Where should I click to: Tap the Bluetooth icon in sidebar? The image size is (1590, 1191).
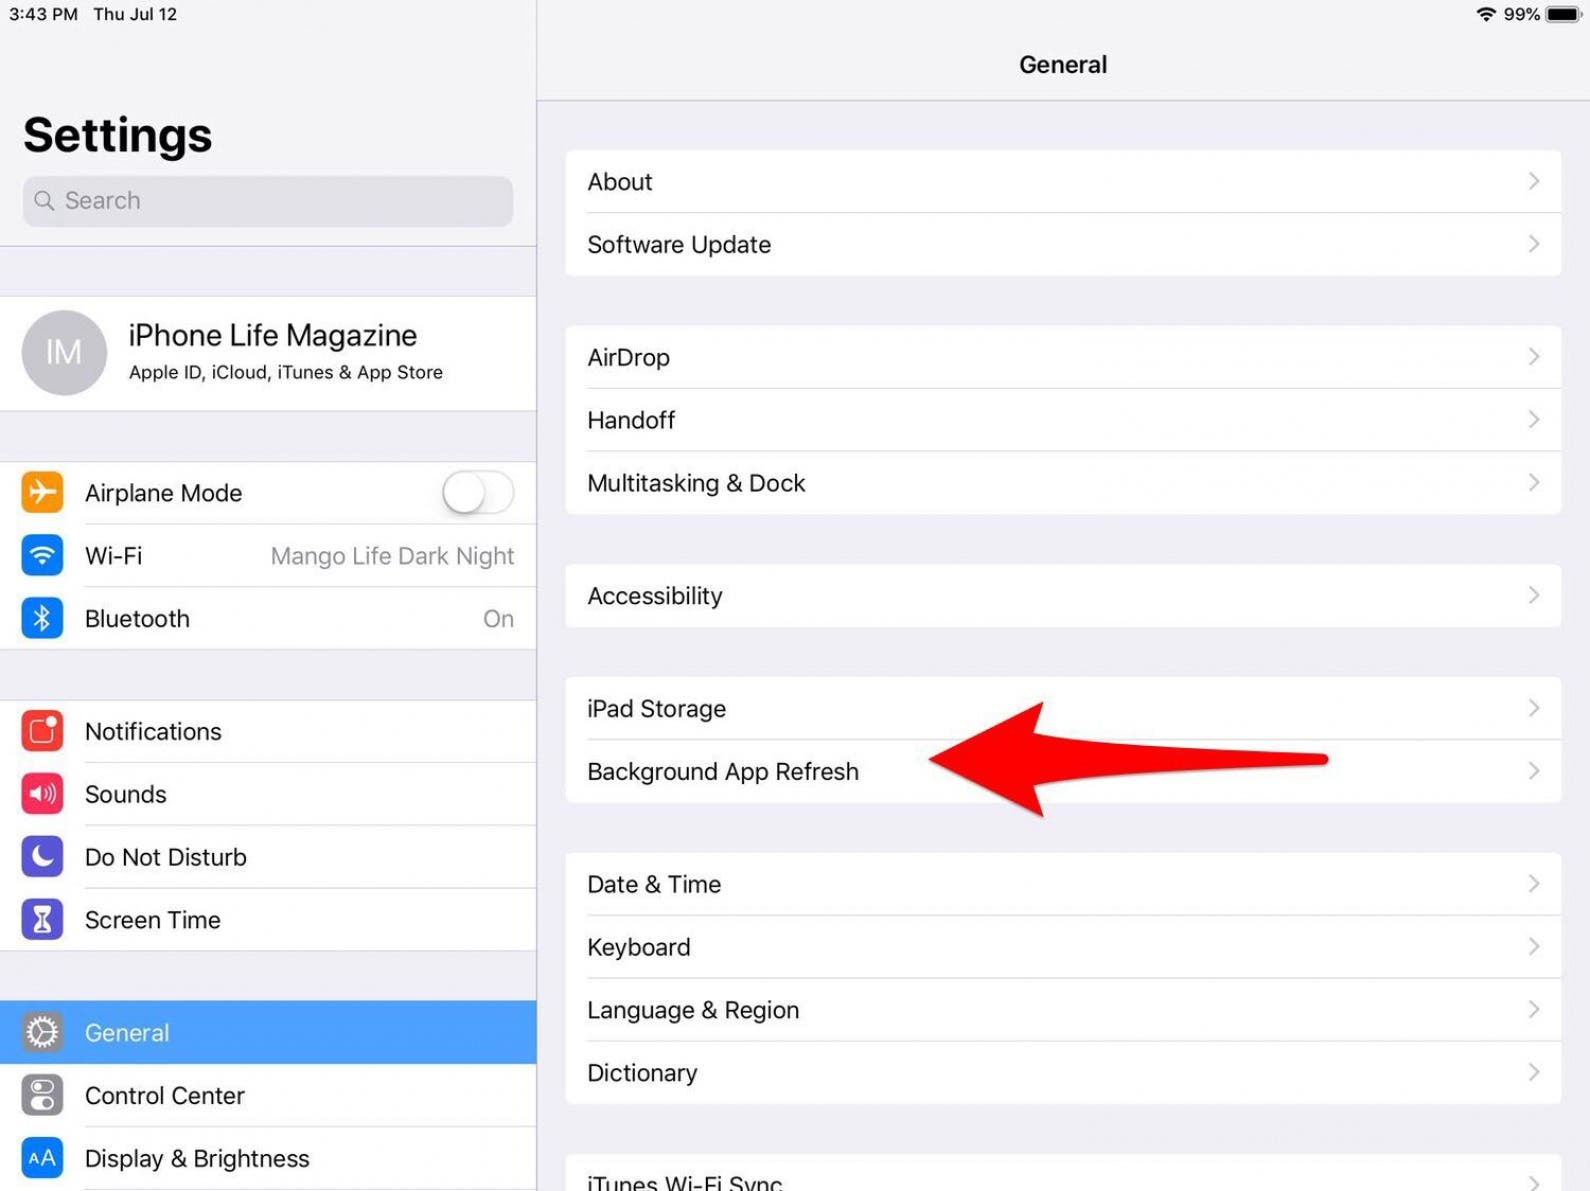point(42,618)
